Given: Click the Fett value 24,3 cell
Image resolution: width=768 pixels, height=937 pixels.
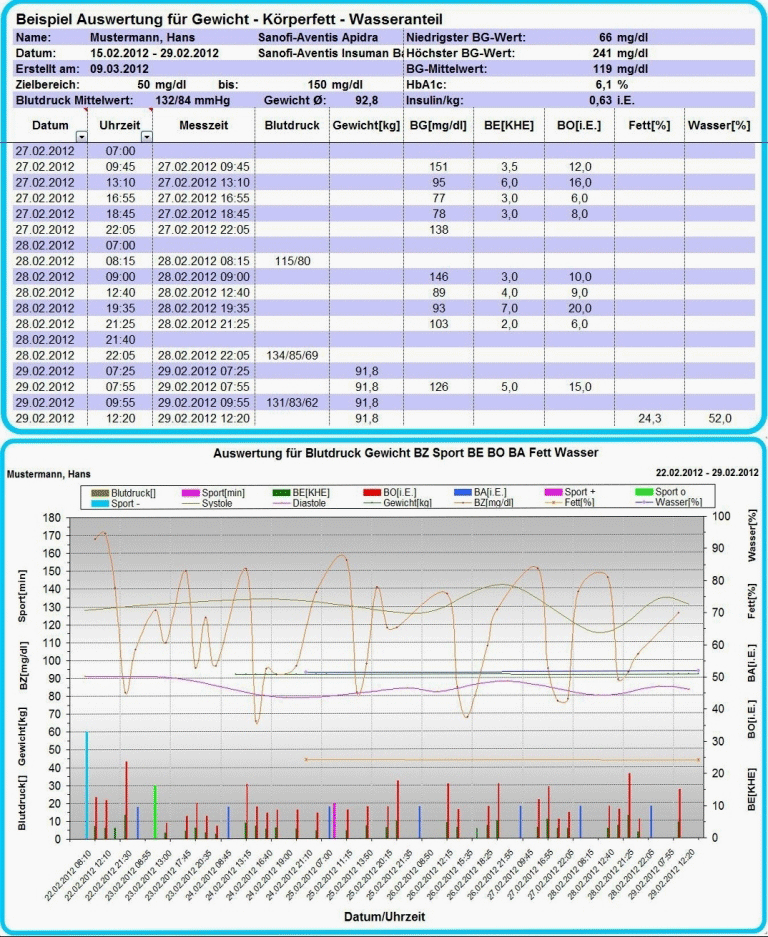Looking at the screenshot, I should click(x=648, y=418).
